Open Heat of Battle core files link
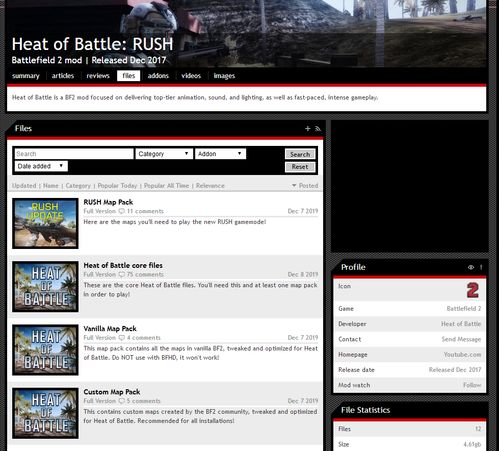The width and height of the screenshot is (499, 451). 123,265
